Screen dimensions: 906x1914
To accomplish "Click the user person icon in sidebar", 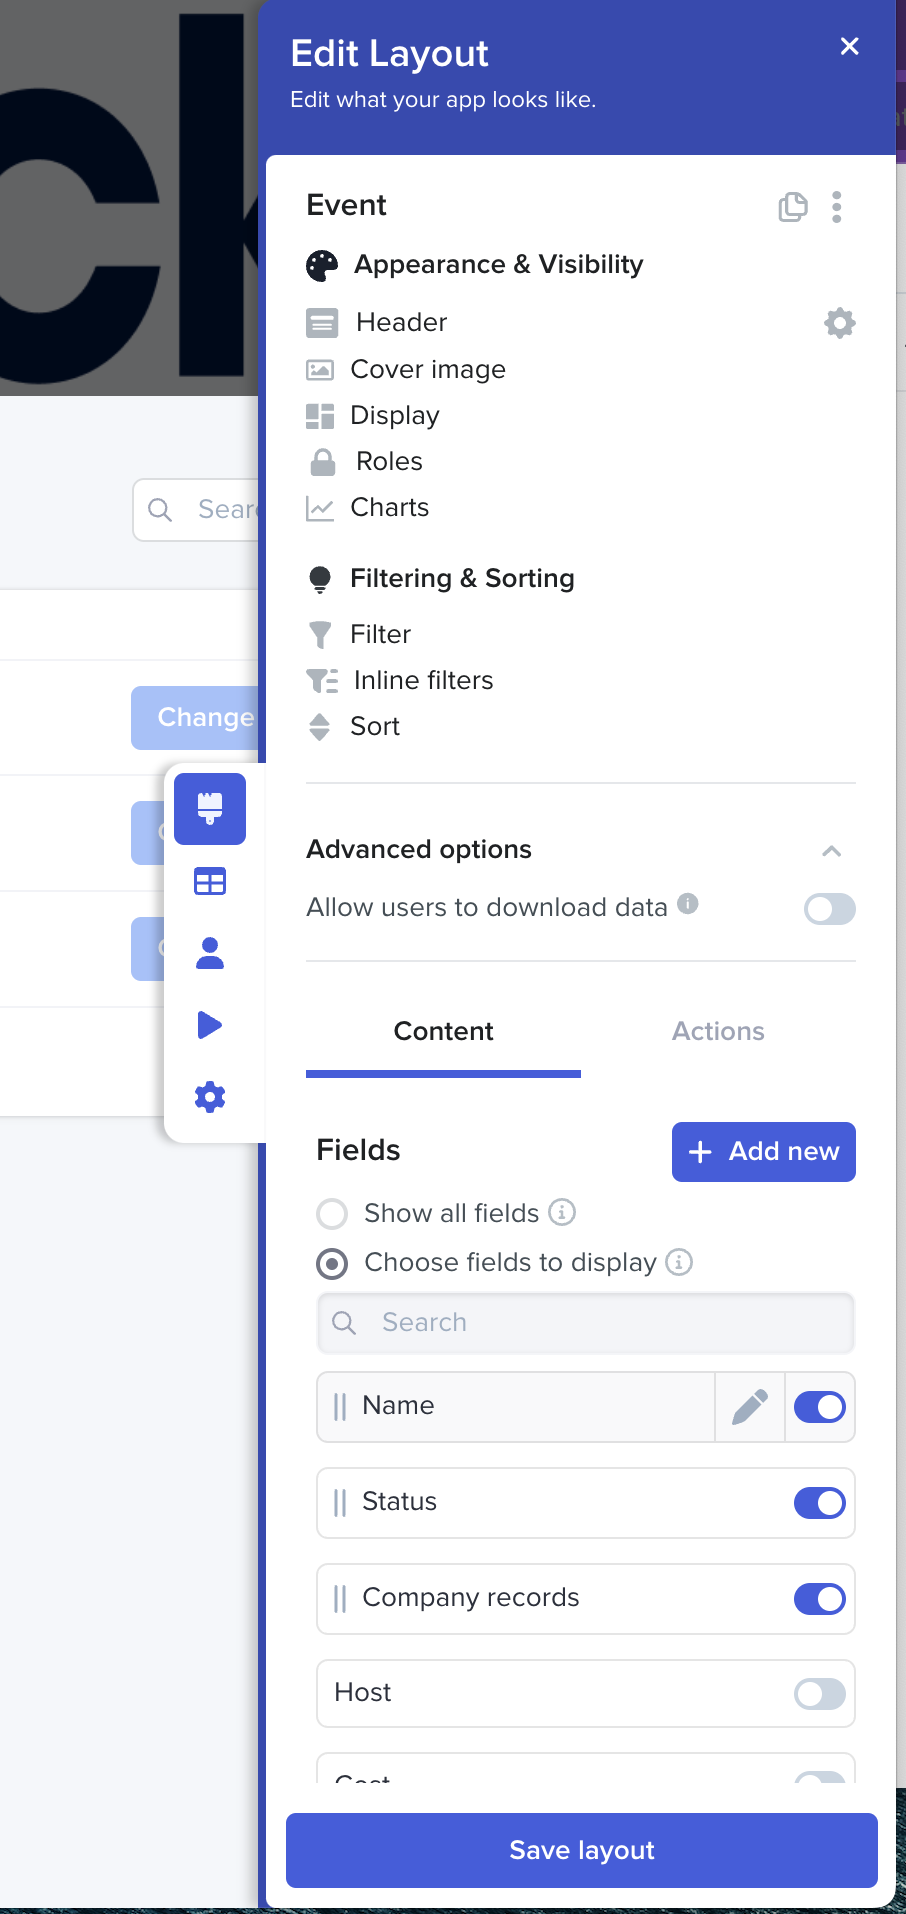I will [x=210, y=953].
